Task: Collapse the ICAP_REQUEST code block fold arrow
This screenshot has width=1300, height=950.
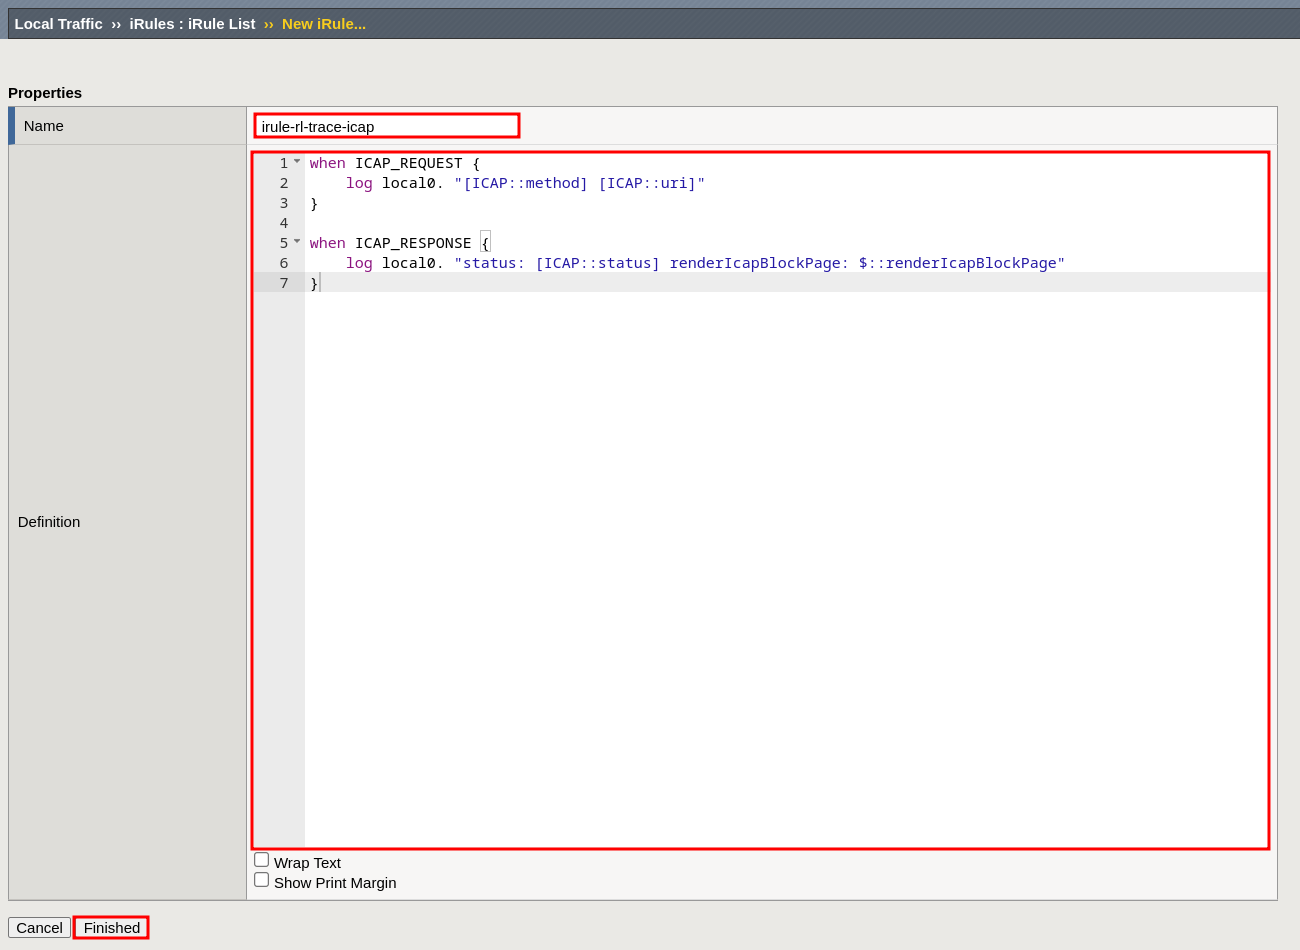Action: 297,161
